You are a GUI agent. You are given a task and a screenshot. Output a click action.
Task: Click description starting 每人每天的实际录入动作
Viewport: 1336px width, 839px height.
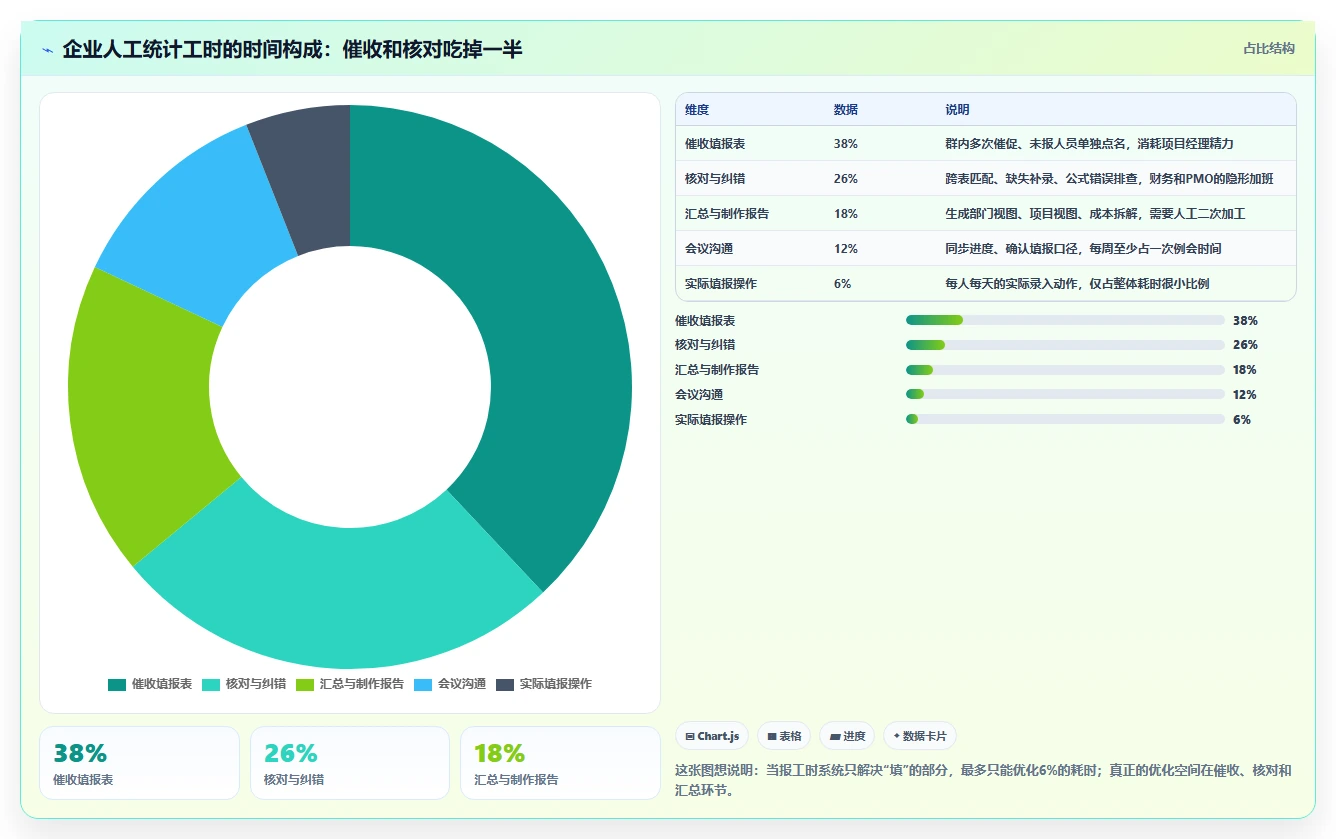pos(1077,284)
